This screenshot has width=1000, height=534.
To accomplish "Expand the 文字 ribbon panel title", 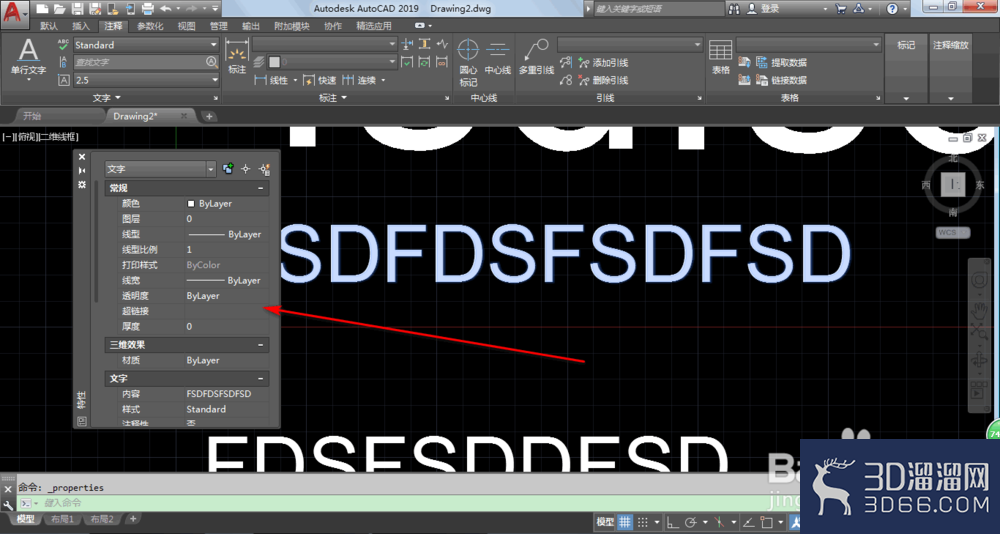I will coord(107,98).
